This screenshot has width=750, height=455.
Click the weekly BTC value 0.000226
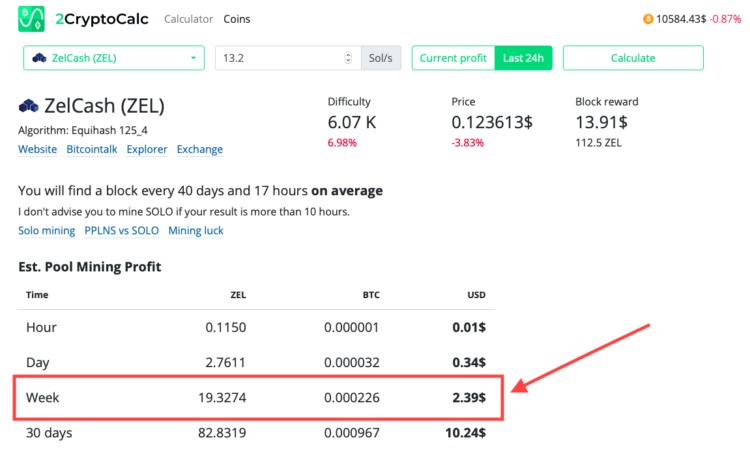click(x=352, y=398)
